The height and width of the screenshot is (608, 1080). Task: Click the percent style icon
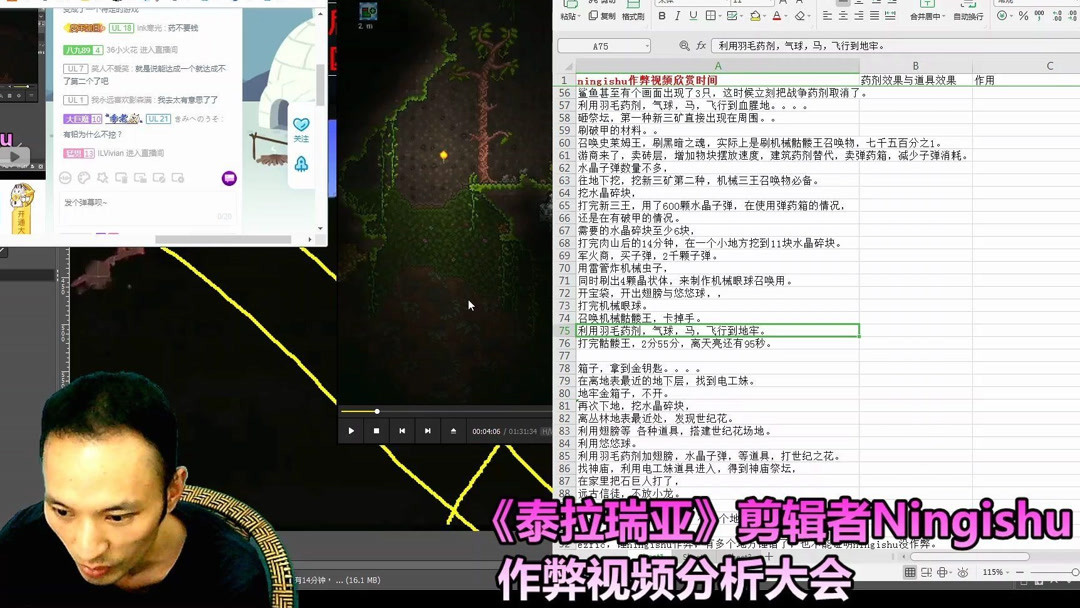(x=1023, y=17)
